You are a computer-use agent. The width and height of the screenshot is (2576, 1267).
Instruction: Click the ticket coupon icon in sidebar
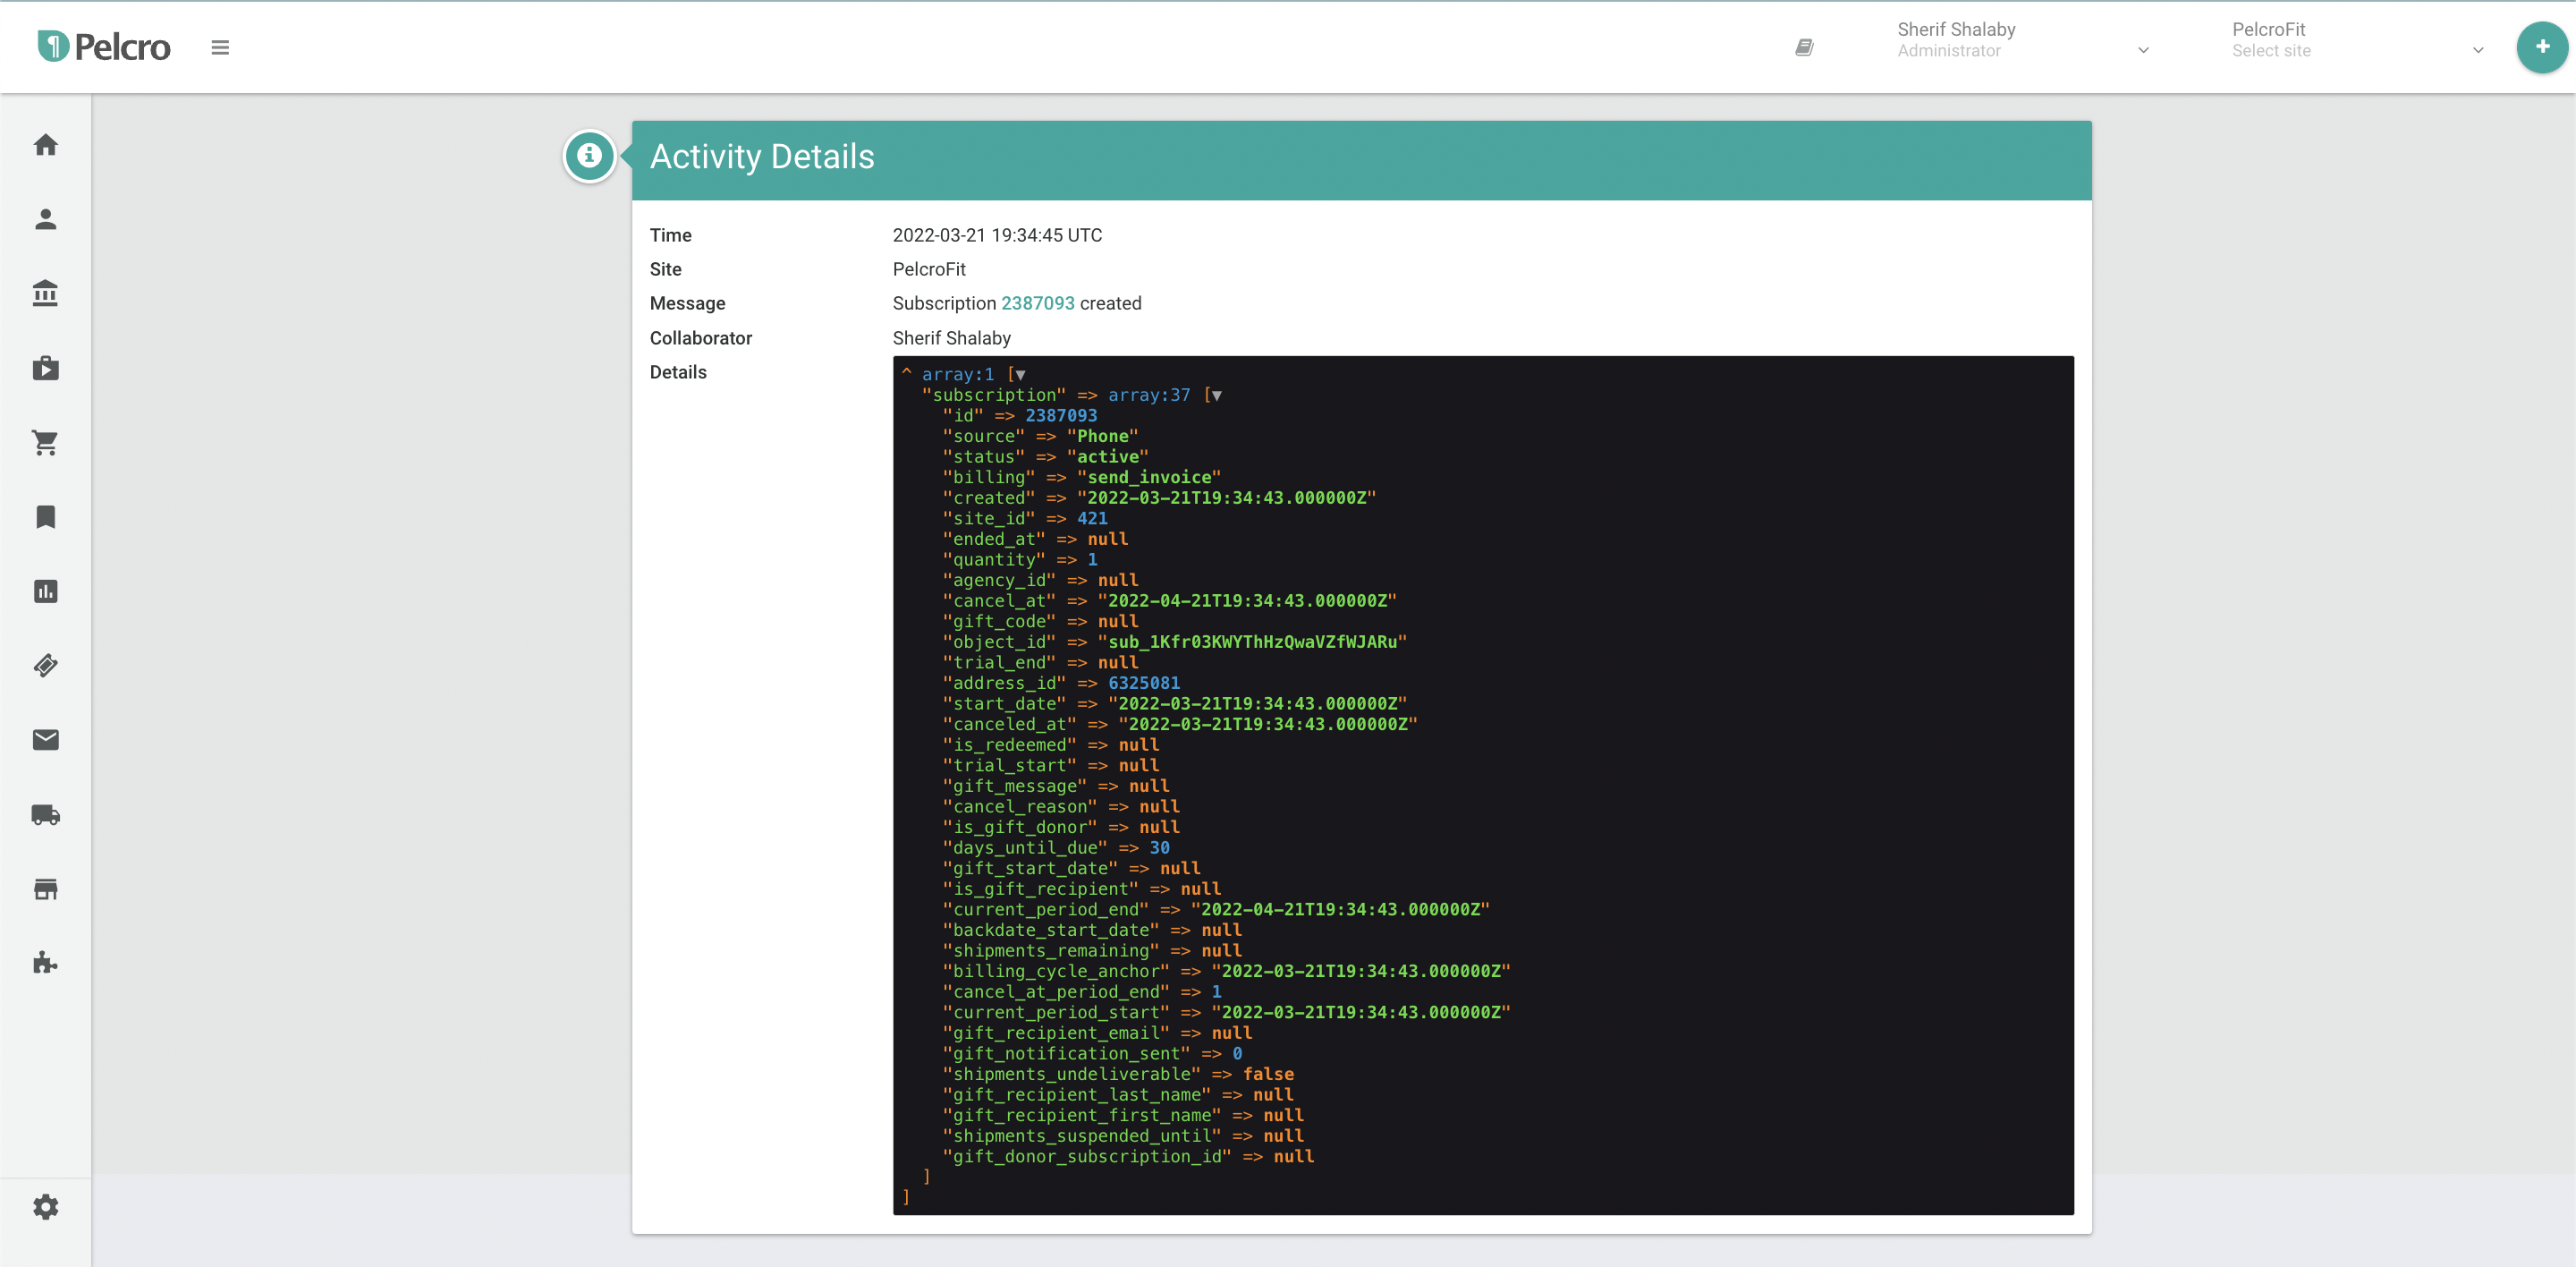click(46, 666)
